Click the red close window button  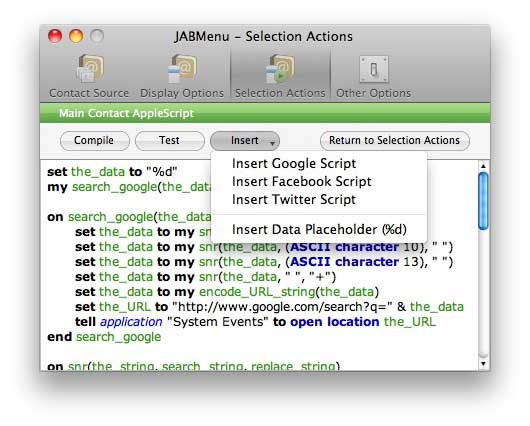click(55, 36)
